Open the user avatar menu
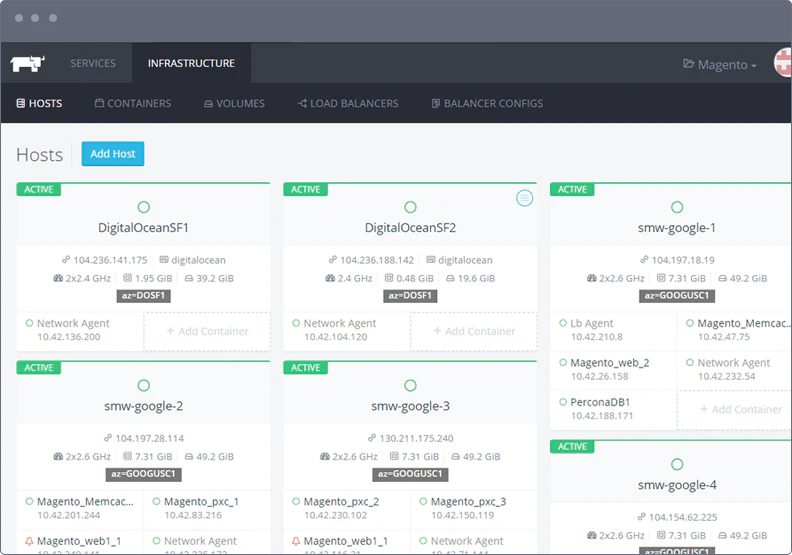This screenshot has width=792, height=555. point(783,63)
